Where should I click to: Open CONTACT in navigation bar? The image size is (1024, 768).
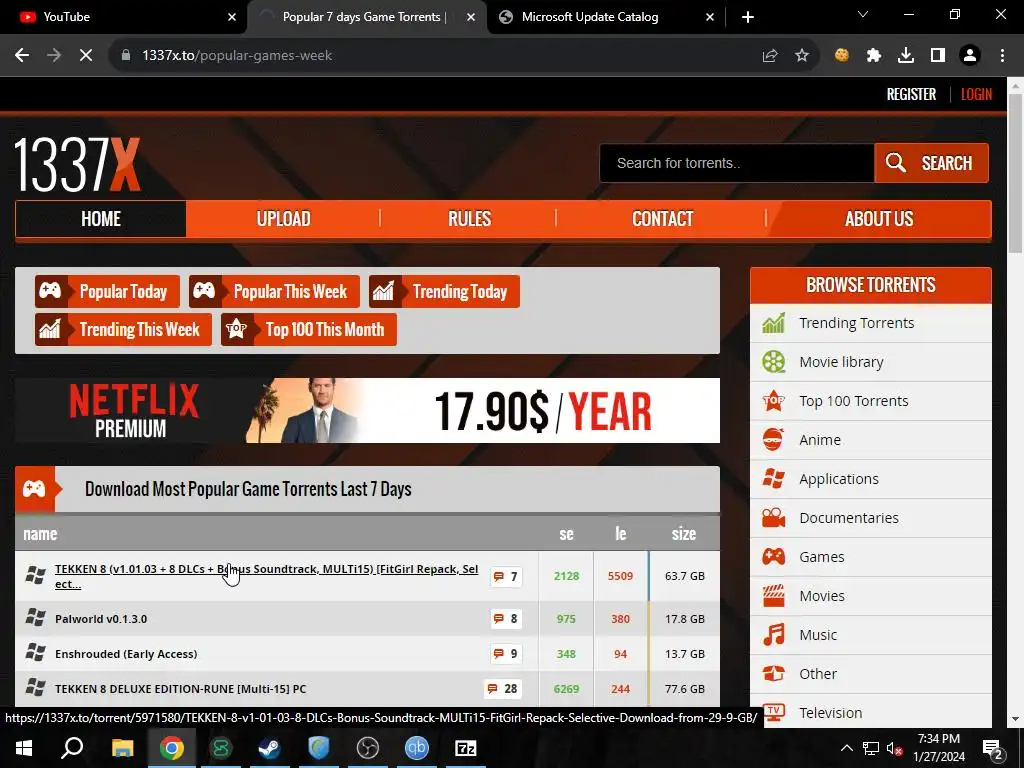pos(662,219)
